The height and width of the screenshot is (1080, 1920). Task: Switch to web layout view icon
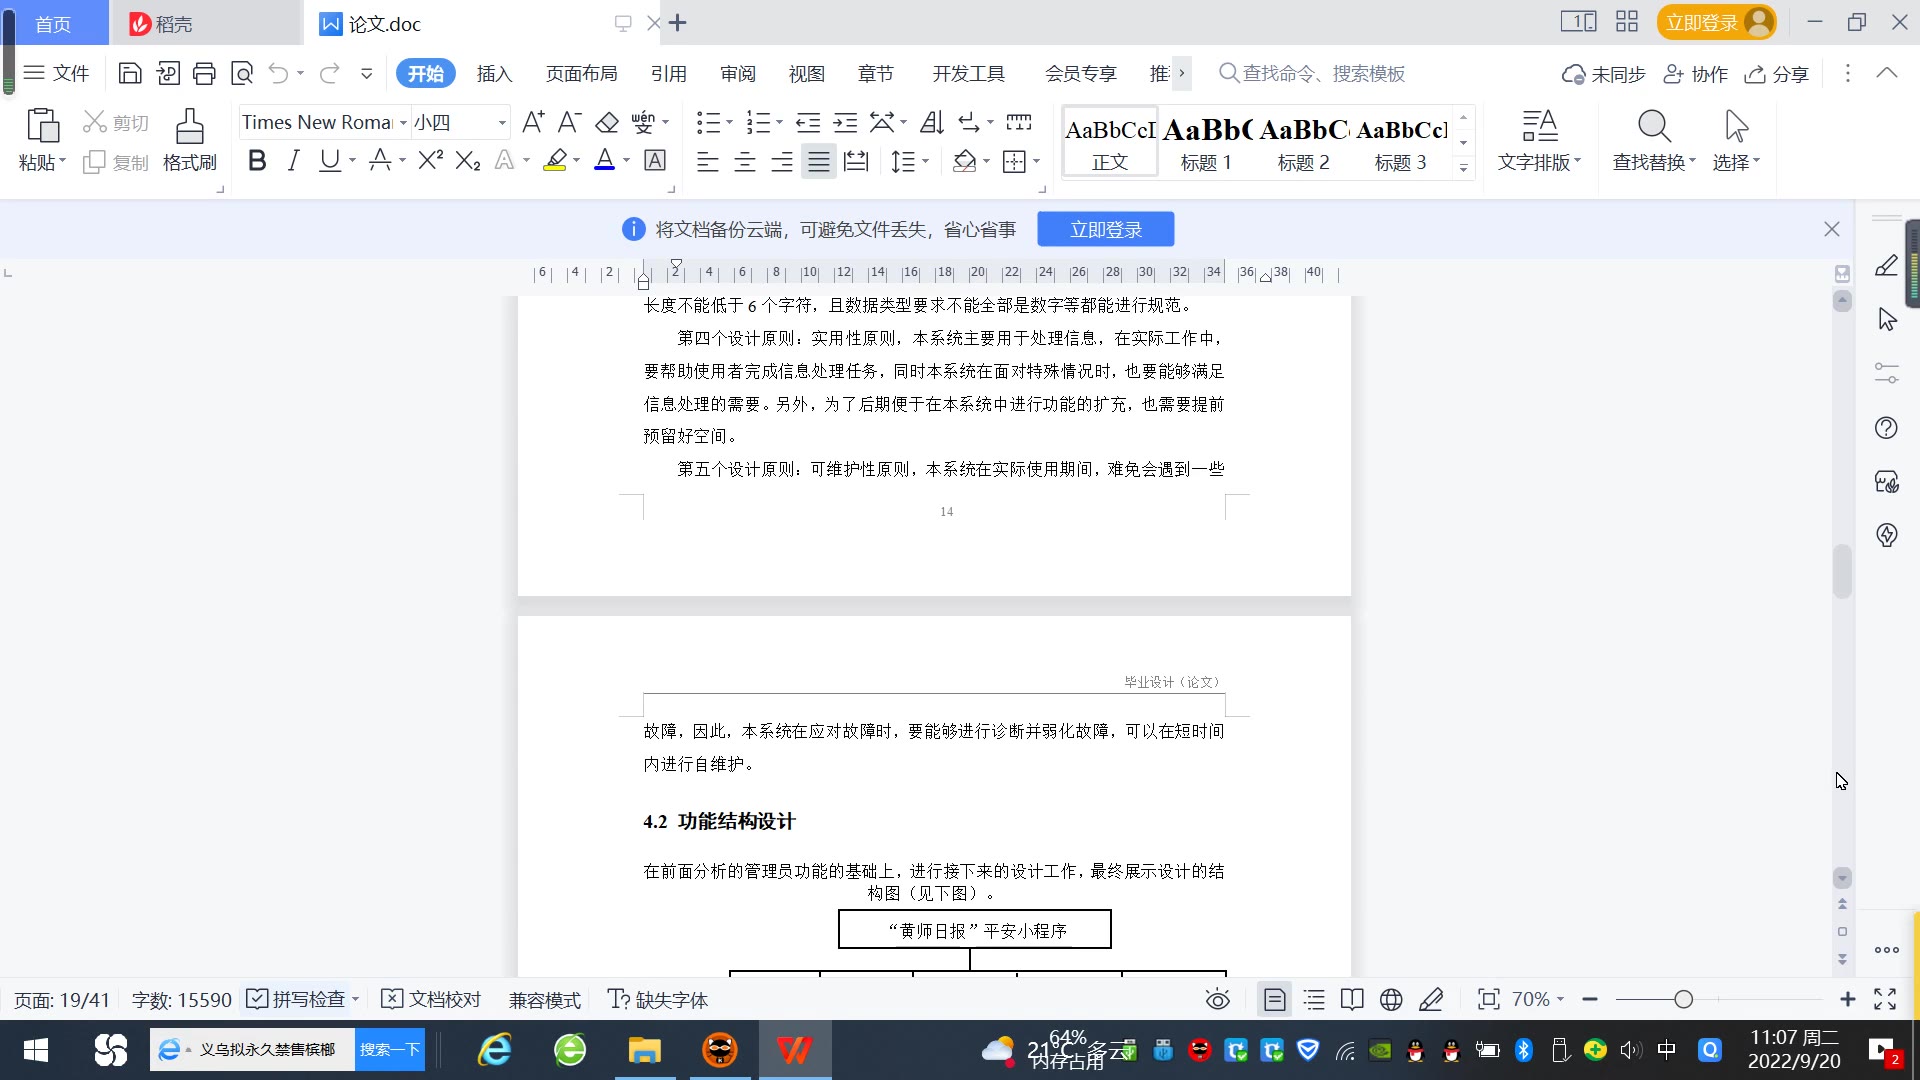click(1390, 999)
